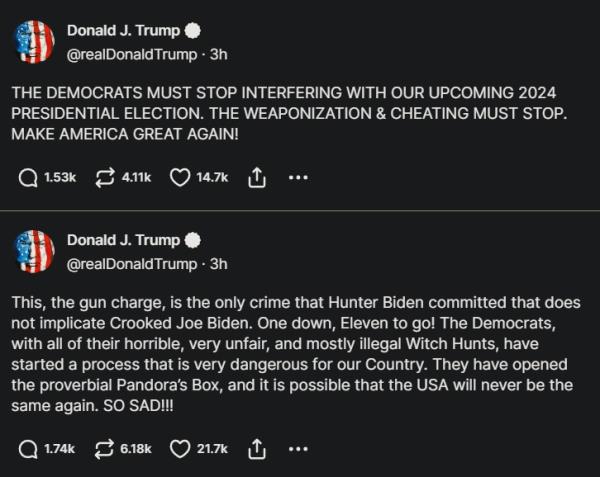Repost the 2024 Presidential Election post

(x=103, y=178)
